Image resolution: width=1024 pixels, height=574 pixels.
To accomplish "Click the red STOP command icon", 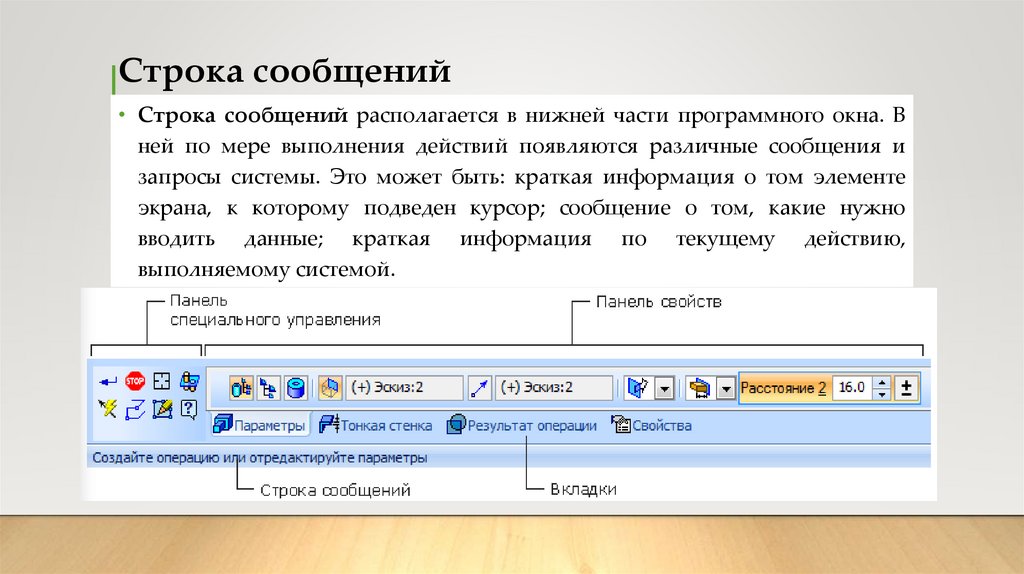I will (135, 381).
